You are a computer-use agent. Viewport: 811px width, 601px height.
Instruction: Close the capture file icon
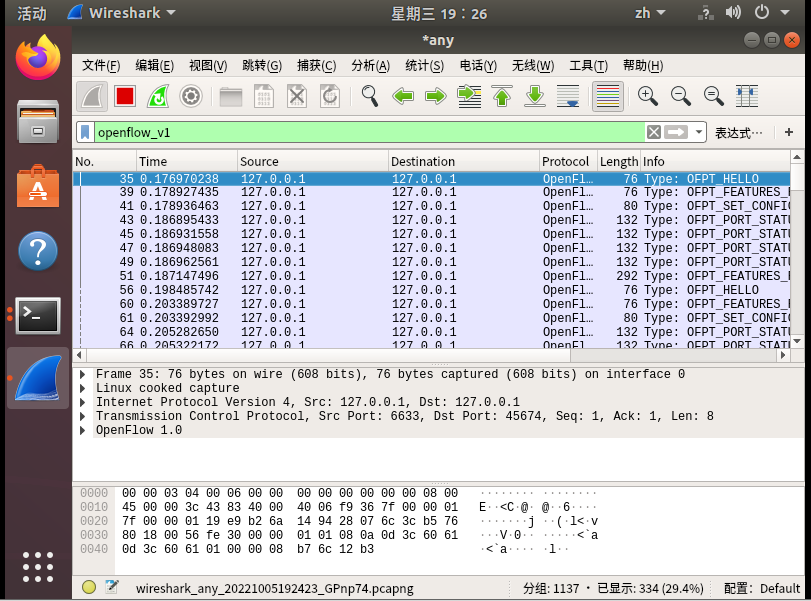(297, 96)
